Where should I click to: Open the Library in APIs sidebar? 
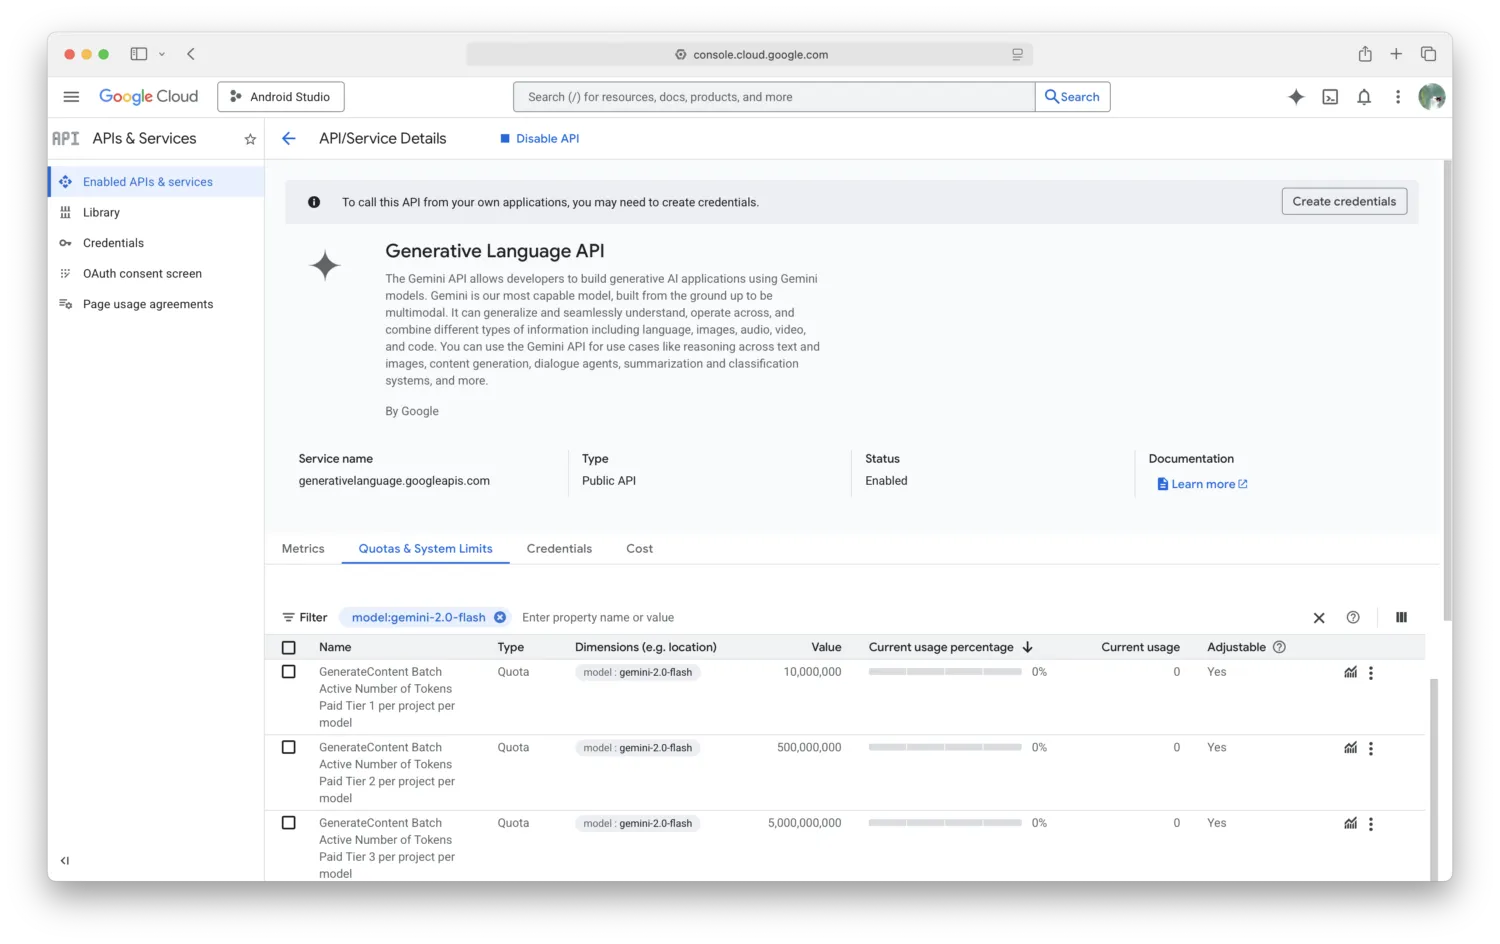pos(101,212)
